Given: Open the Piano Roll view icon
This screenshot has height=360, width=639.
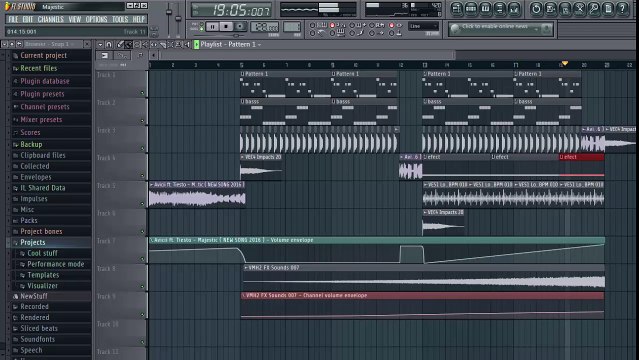Looking at the screenshot, I should coord(485,9).
